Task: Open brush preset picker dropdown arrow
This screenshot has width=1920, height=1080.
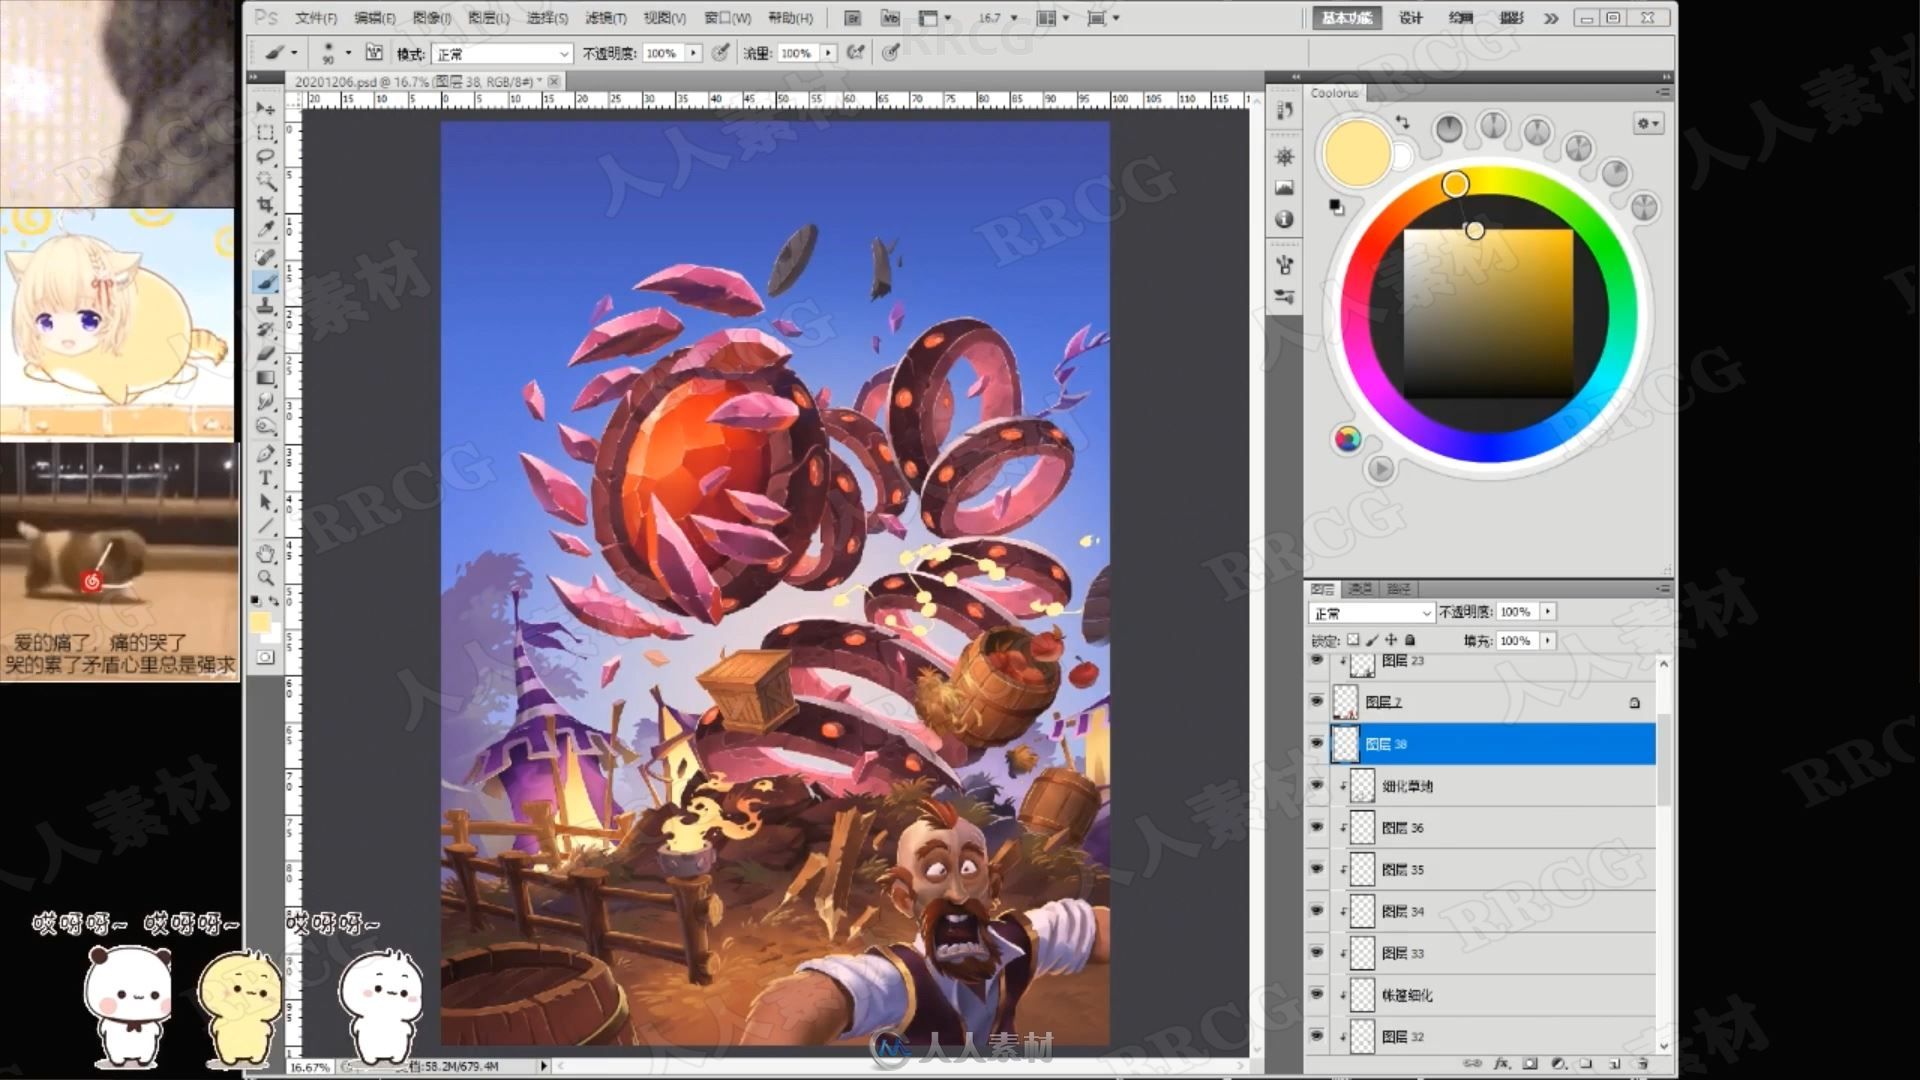Action: click(x=348, y=53)
